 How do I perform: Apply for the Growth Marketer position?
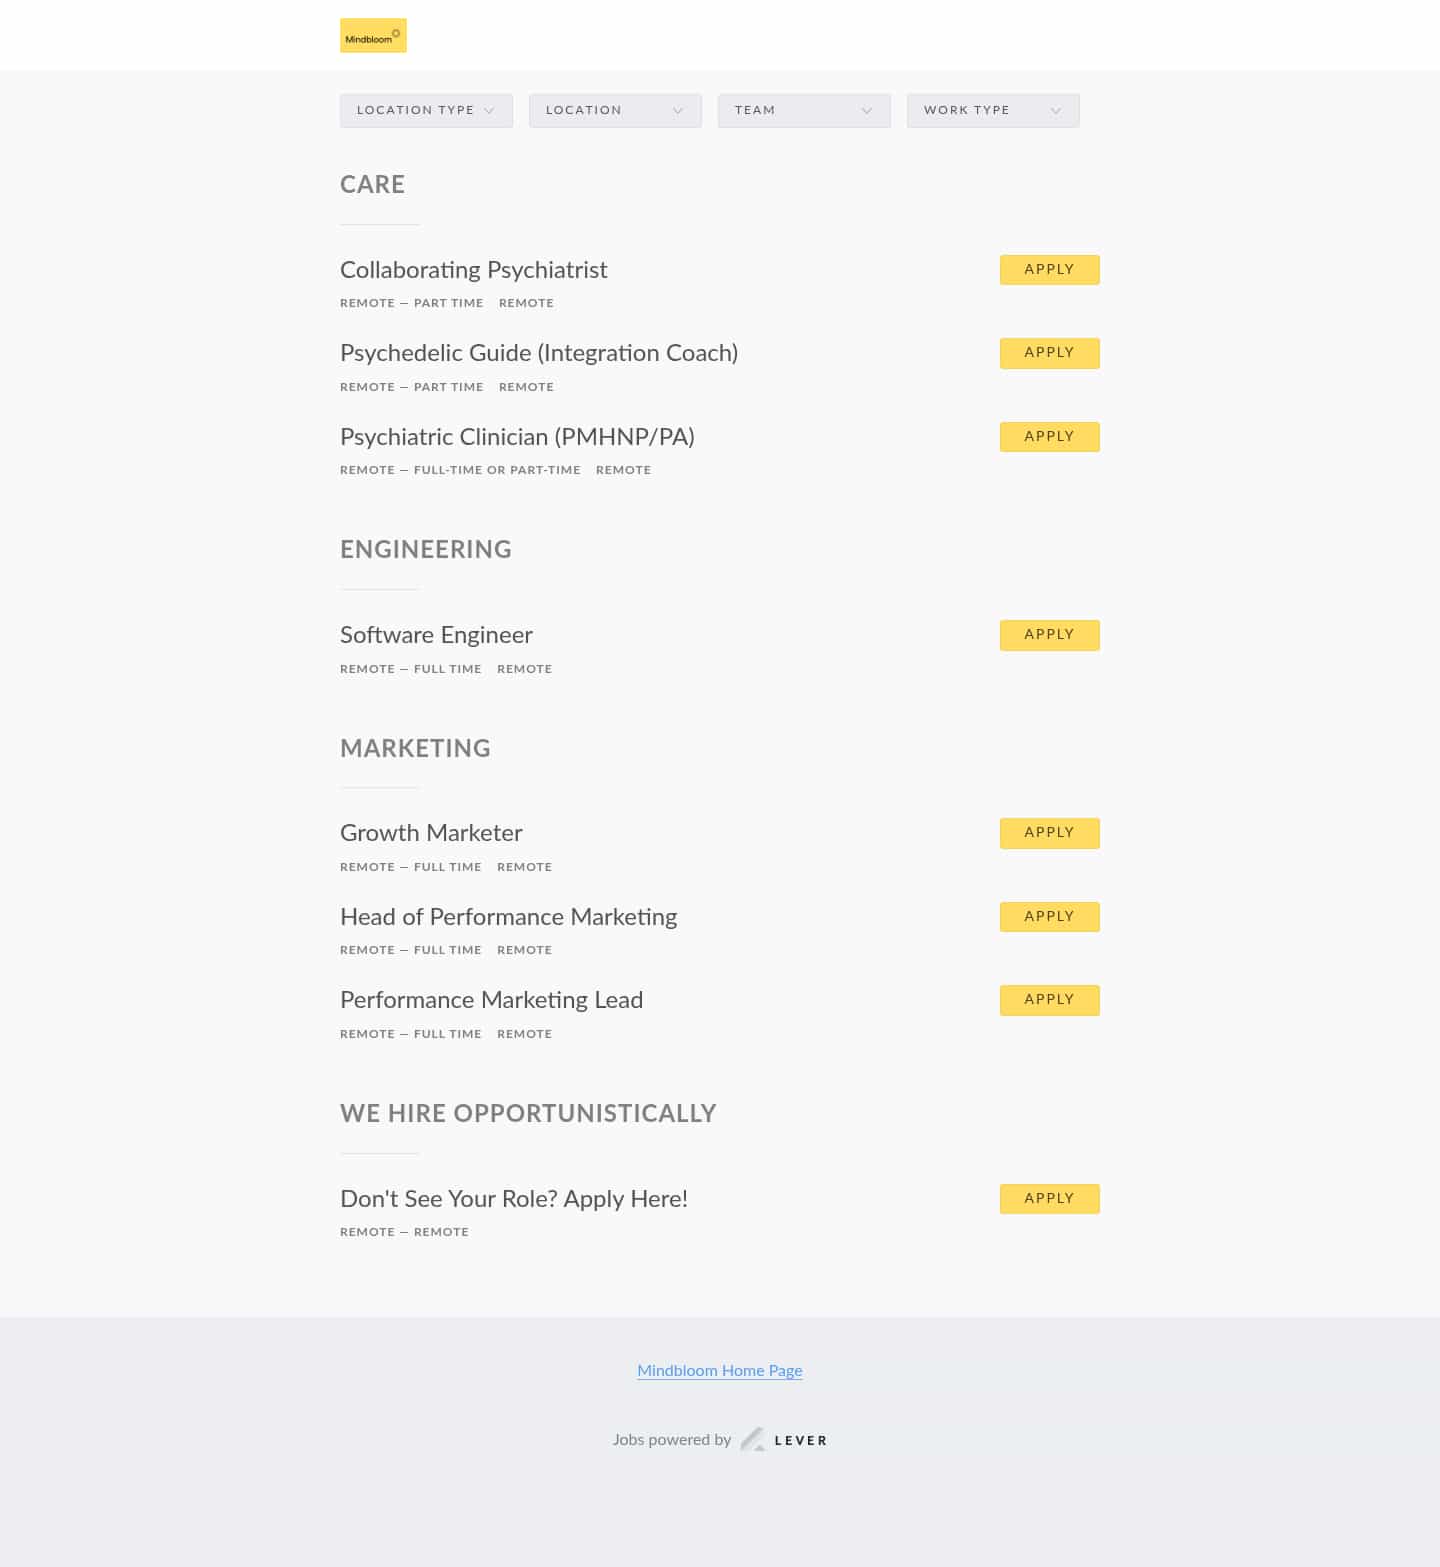click(1049, 832)
